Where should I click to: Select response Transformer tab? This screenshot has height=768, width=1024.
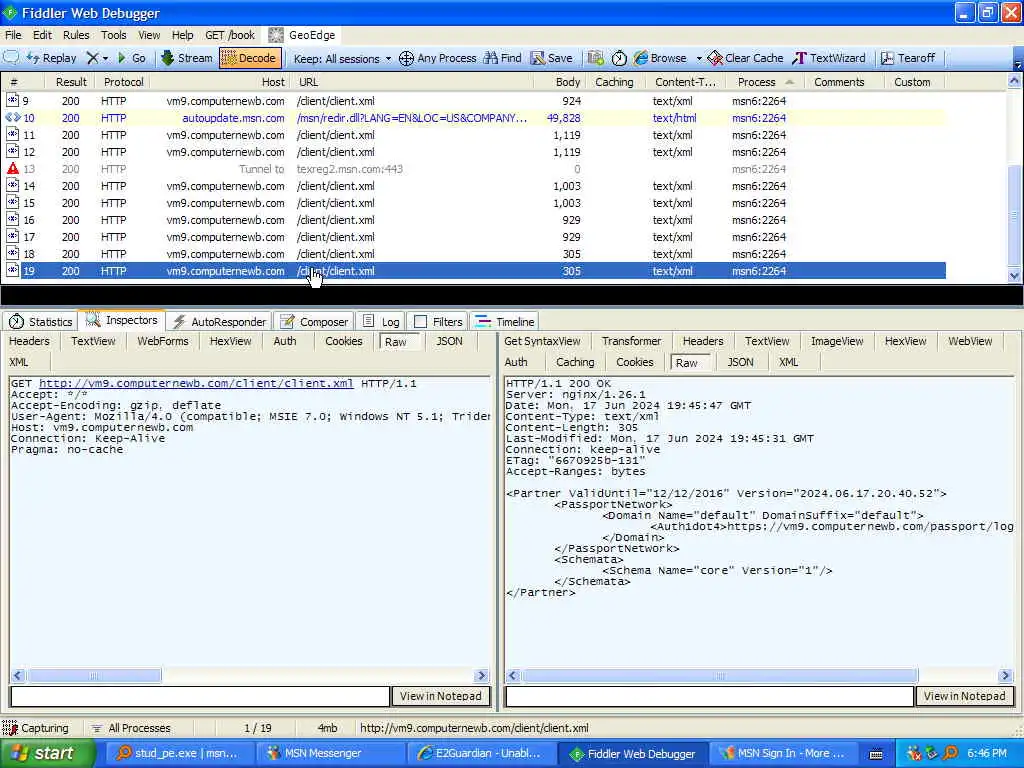632,342
